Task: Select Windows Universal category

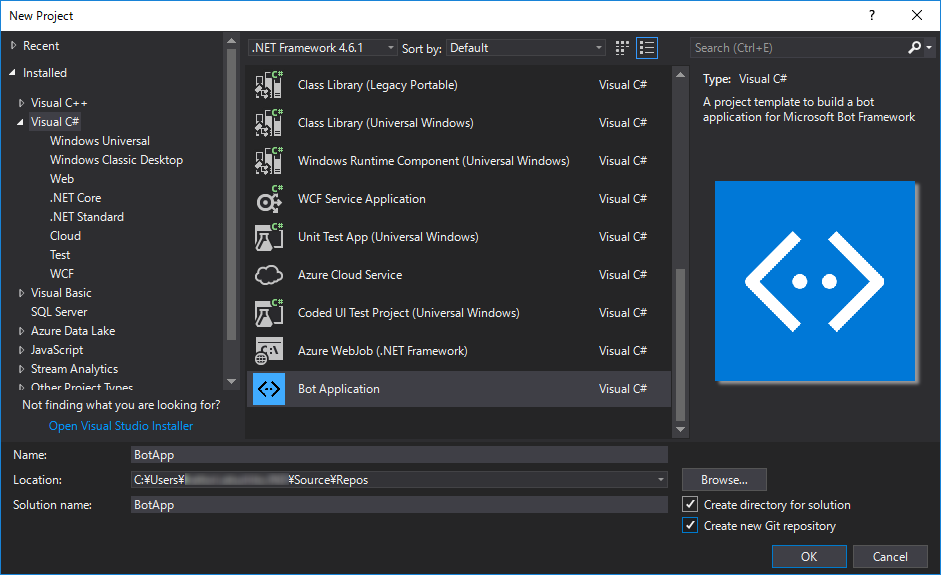Action: click(100, 141)
